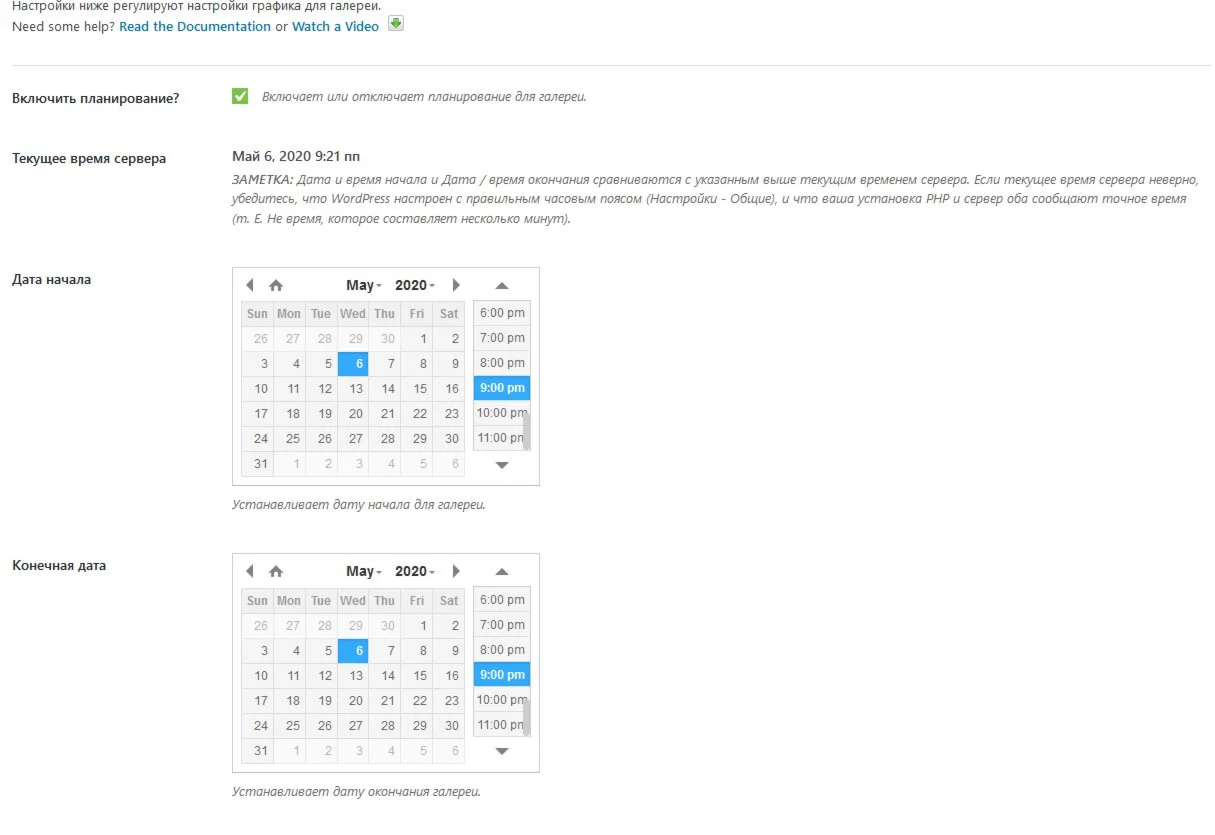Select 8:00 pm in start date time list
Screen dimensions: 1215x835
pos(501,363)
